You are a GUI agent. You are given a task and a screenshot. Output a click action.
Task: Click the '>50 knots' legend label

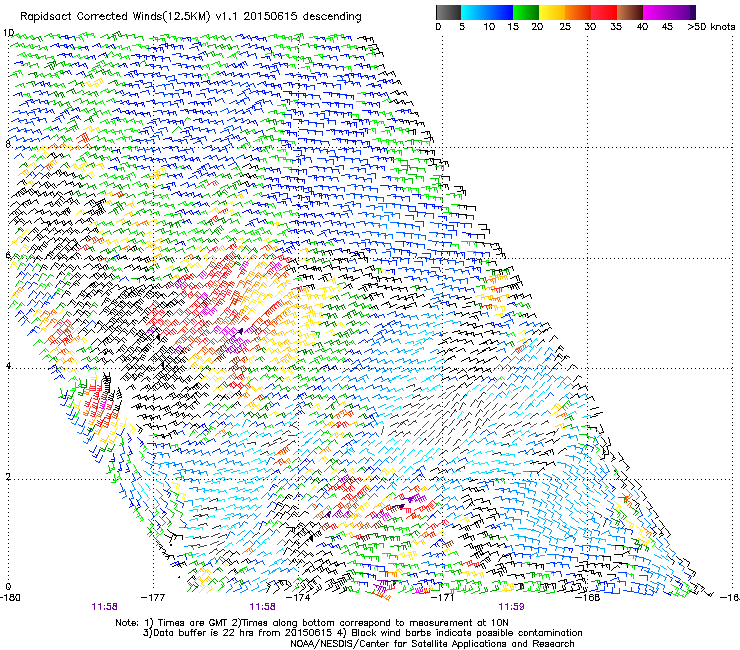[711, 27]
